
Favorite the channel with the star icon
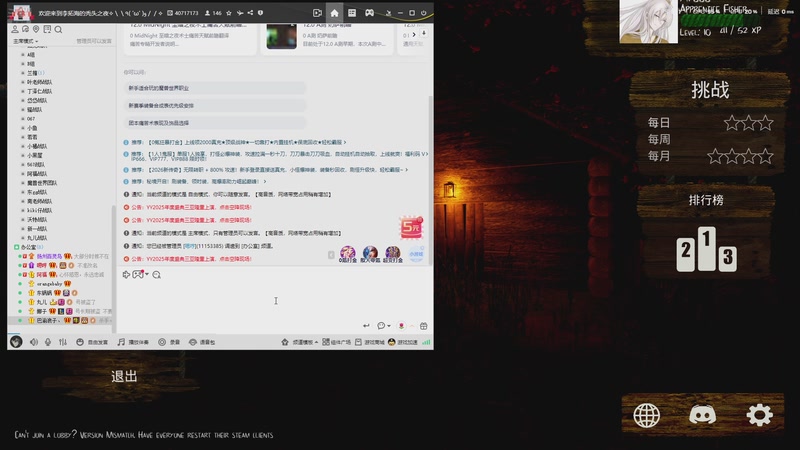coord(229,13)
